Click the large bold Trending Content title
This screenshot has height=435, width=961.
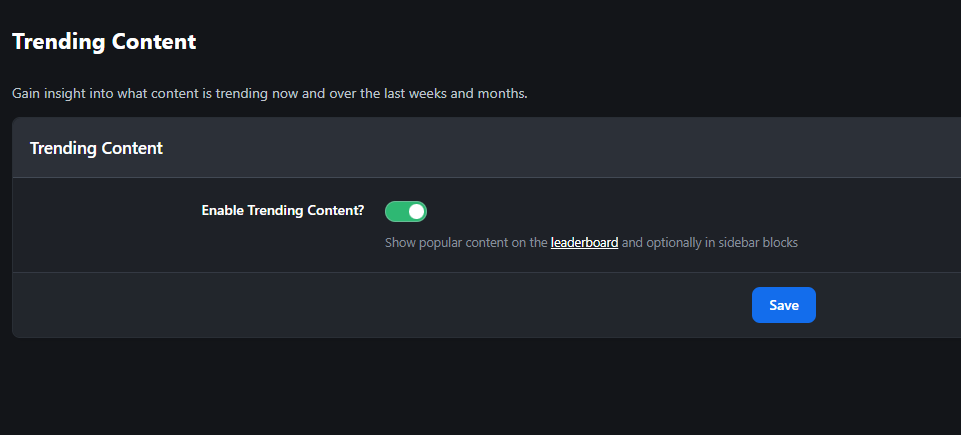click(x=104, y=42)
